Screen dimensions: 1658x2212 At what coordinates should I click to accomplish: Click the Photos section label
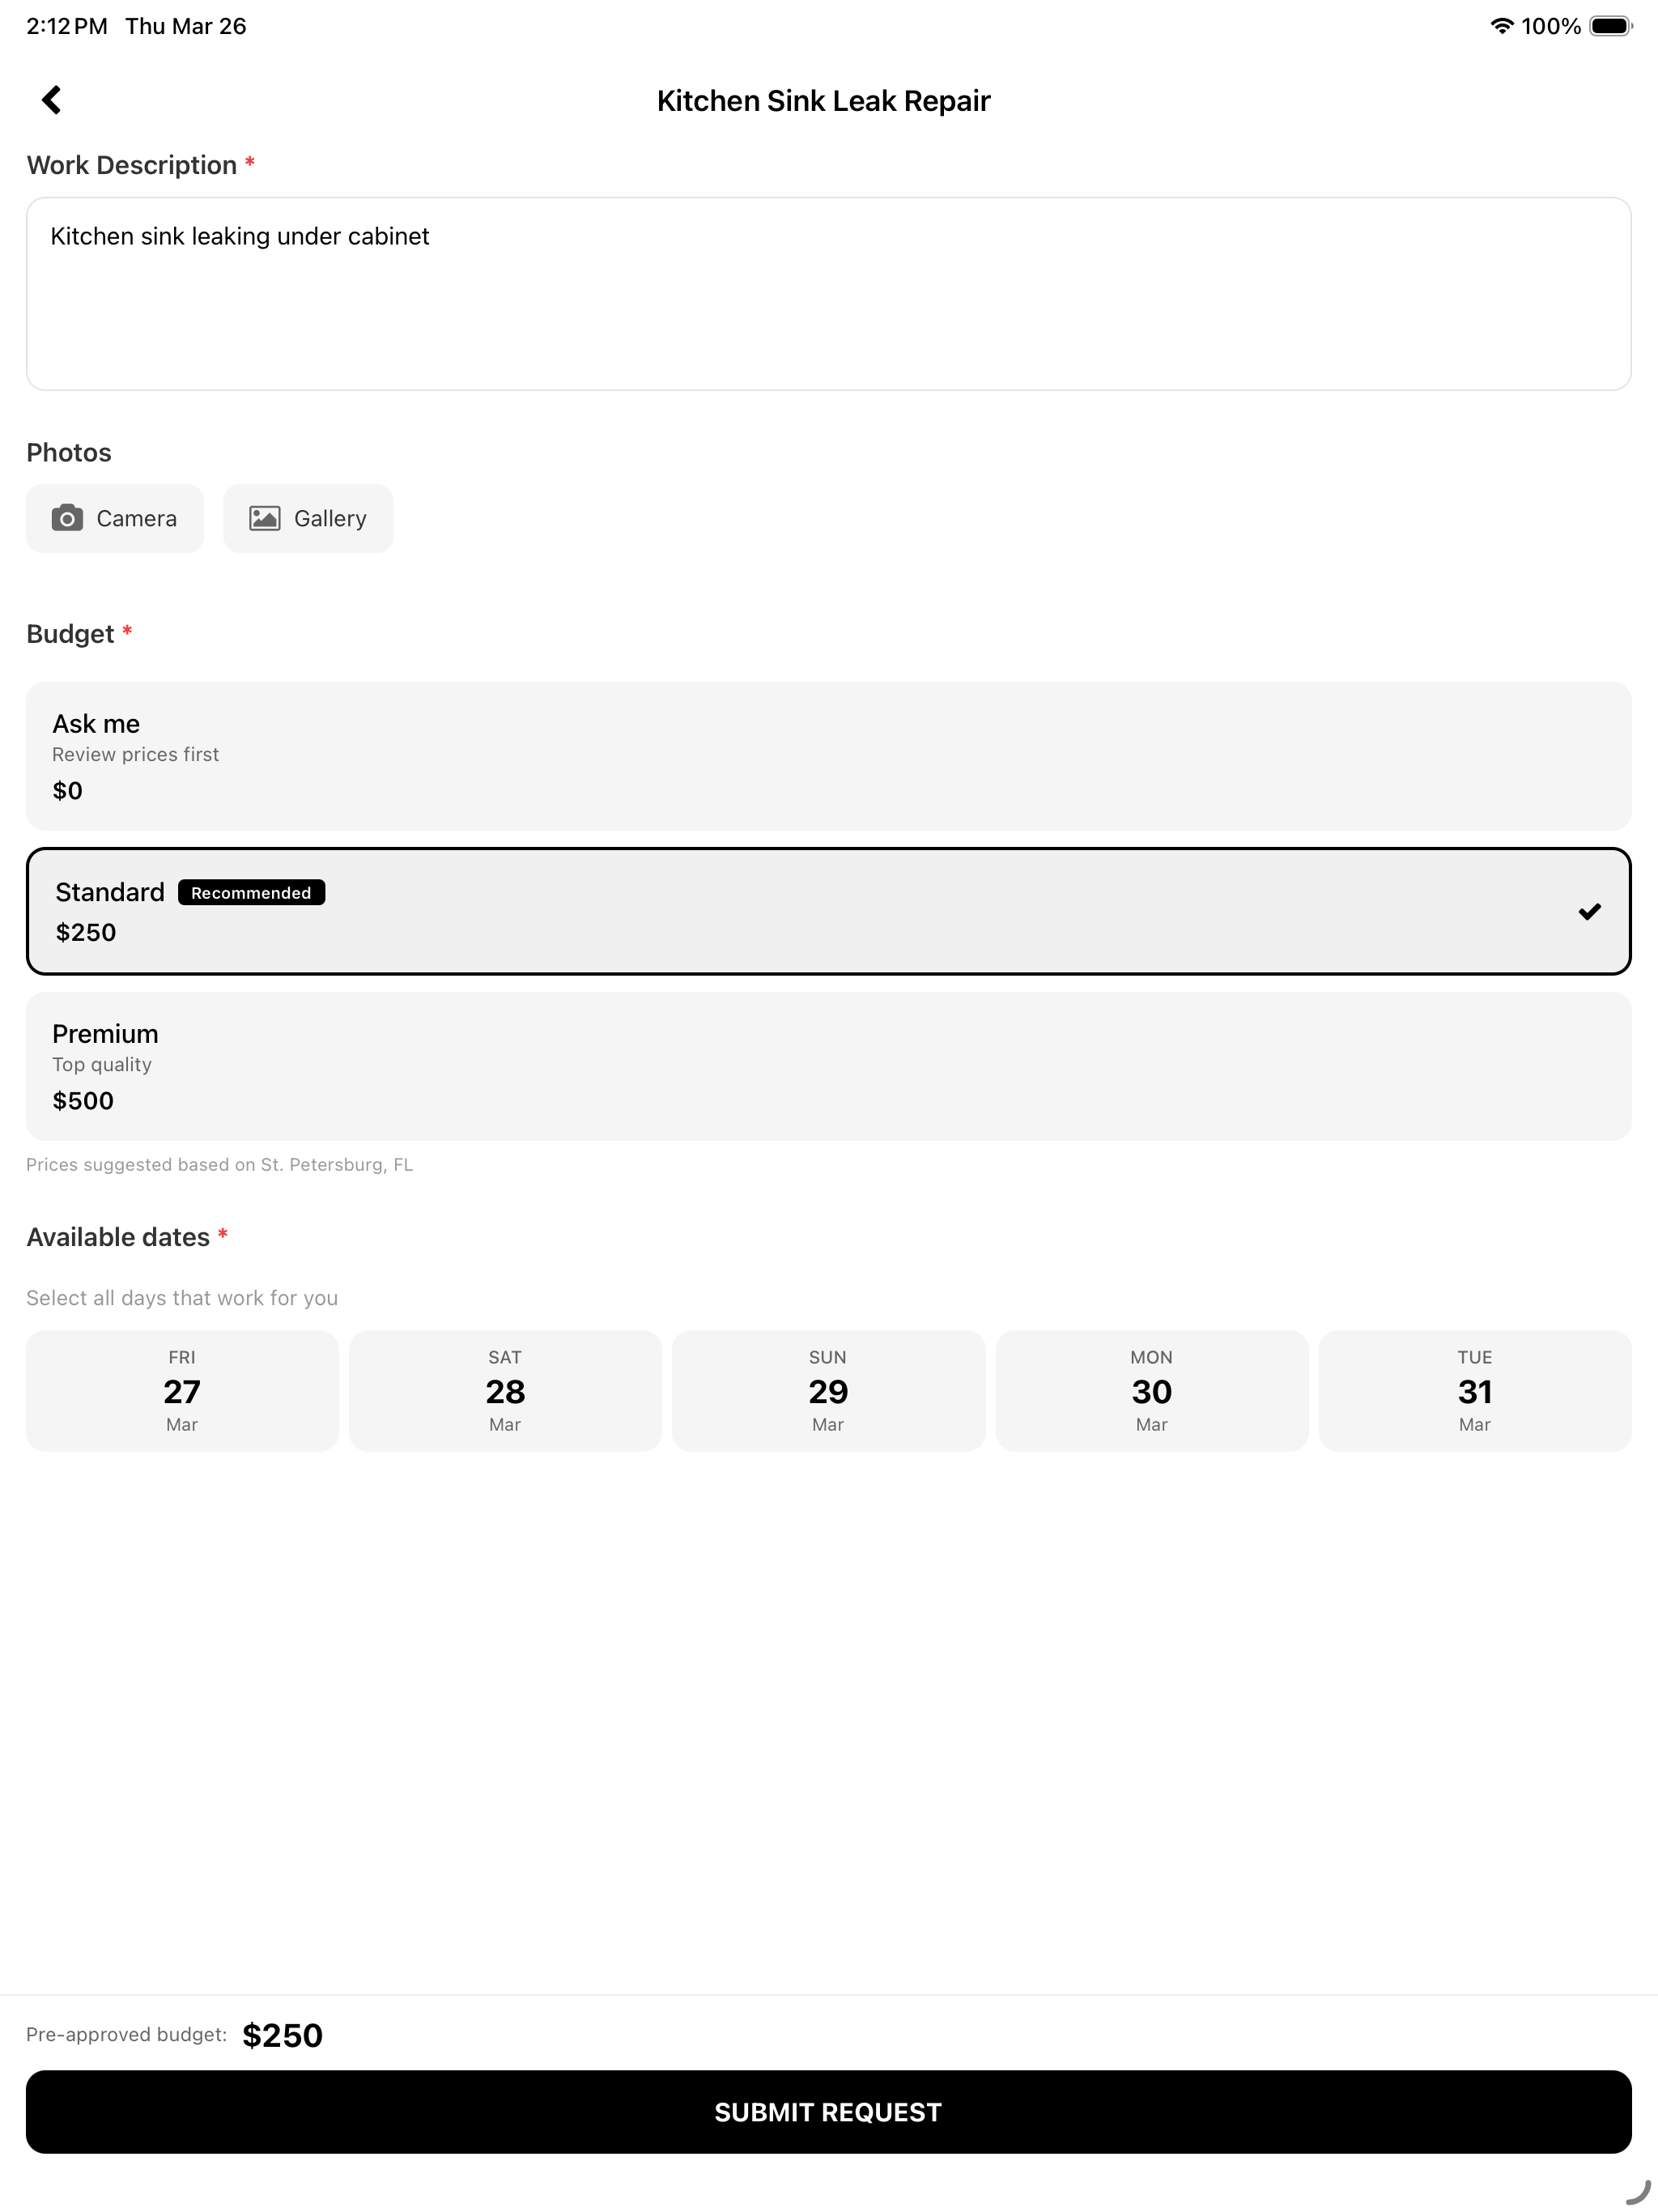point(69,452)
